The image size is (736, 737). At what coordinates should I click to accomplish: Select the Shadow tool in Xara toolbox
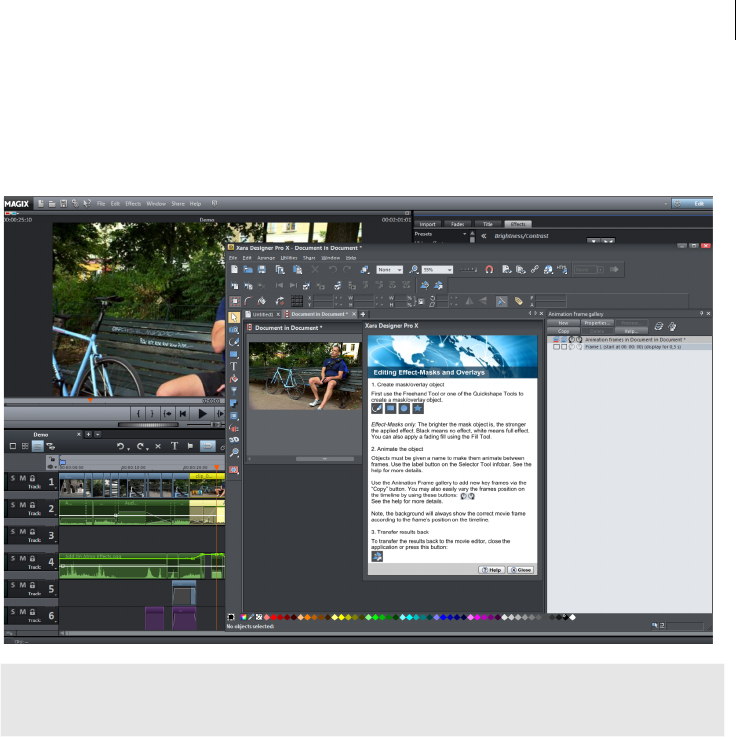click(234, 403)
